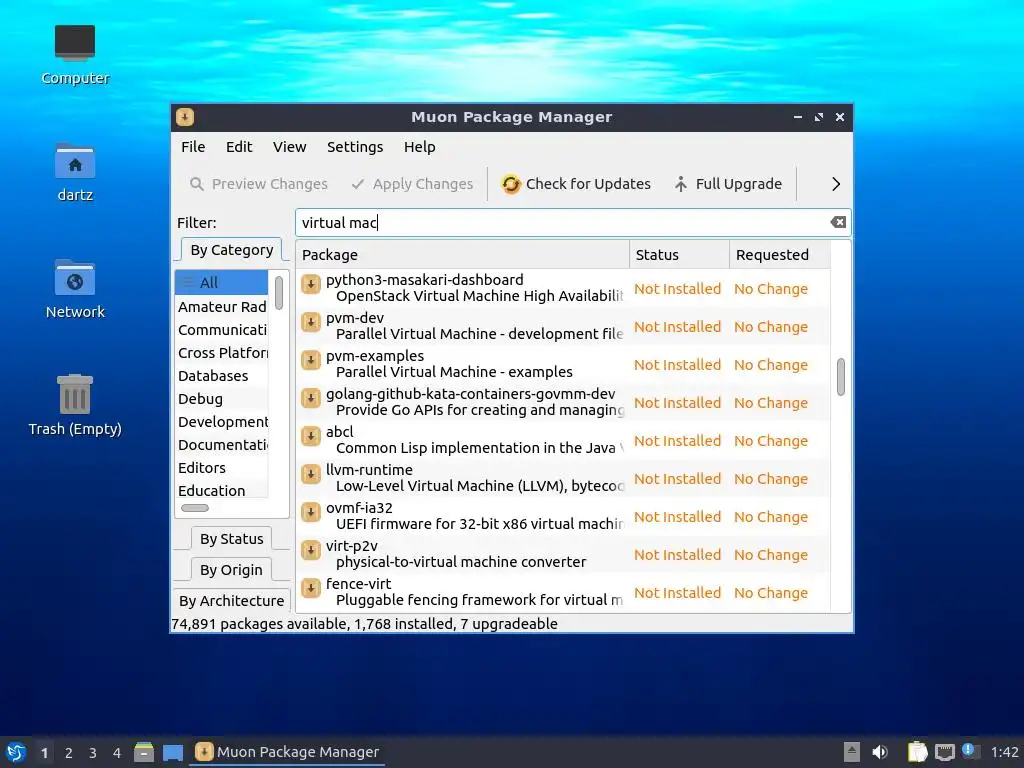Viewport: 1024px width, 768px height.
Task: Open the file manager from the panel quick launch
Action: (x=144, y=752)
